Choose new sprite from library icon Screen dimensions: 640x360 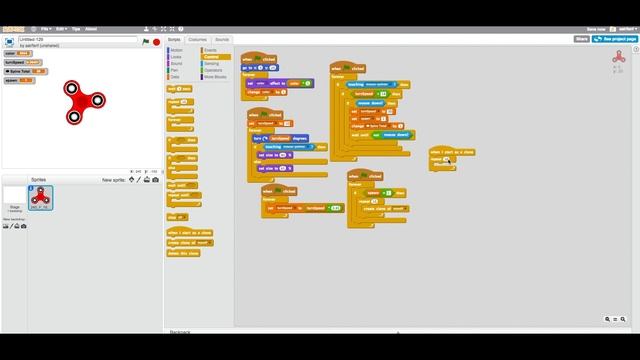pos(131,180)
